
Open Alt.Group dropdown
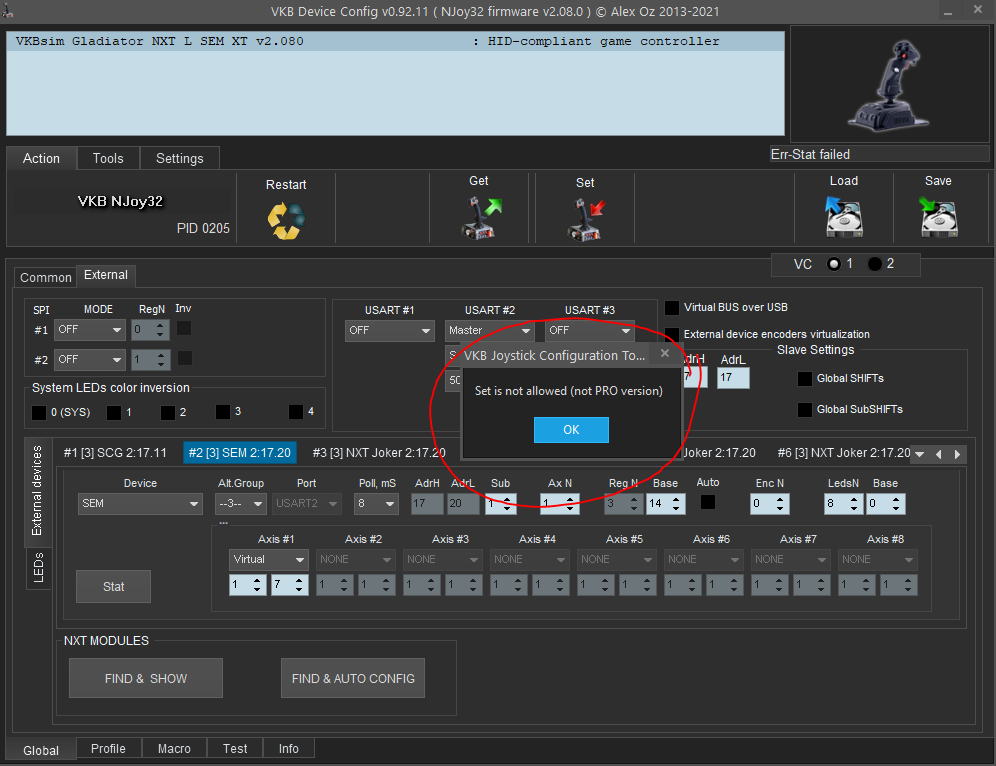coord(240,504)
